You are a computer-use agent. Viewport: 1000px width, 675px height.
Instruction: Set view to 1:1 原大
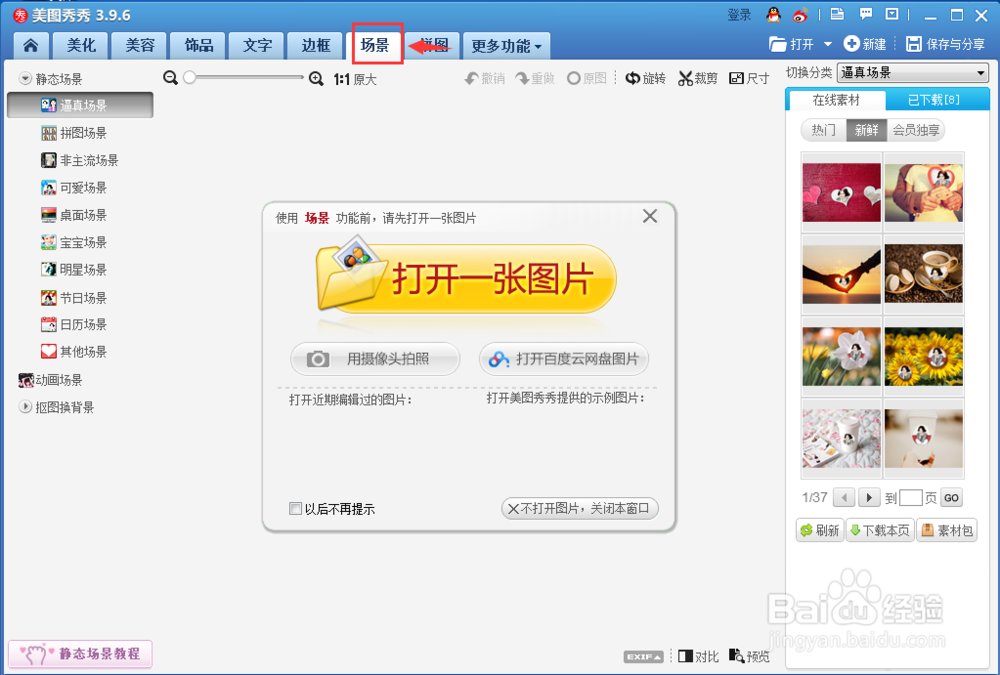pyautogui.click(x=355, y=79)
